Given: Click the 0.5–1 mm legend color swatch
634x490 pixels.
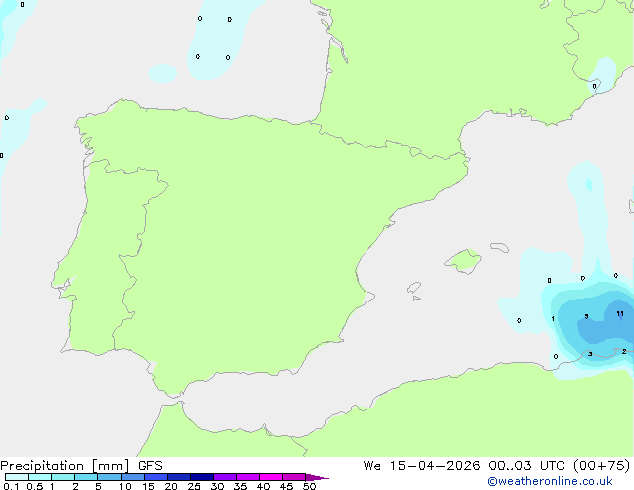Looking at the screenshot, I should pos(40,477).
